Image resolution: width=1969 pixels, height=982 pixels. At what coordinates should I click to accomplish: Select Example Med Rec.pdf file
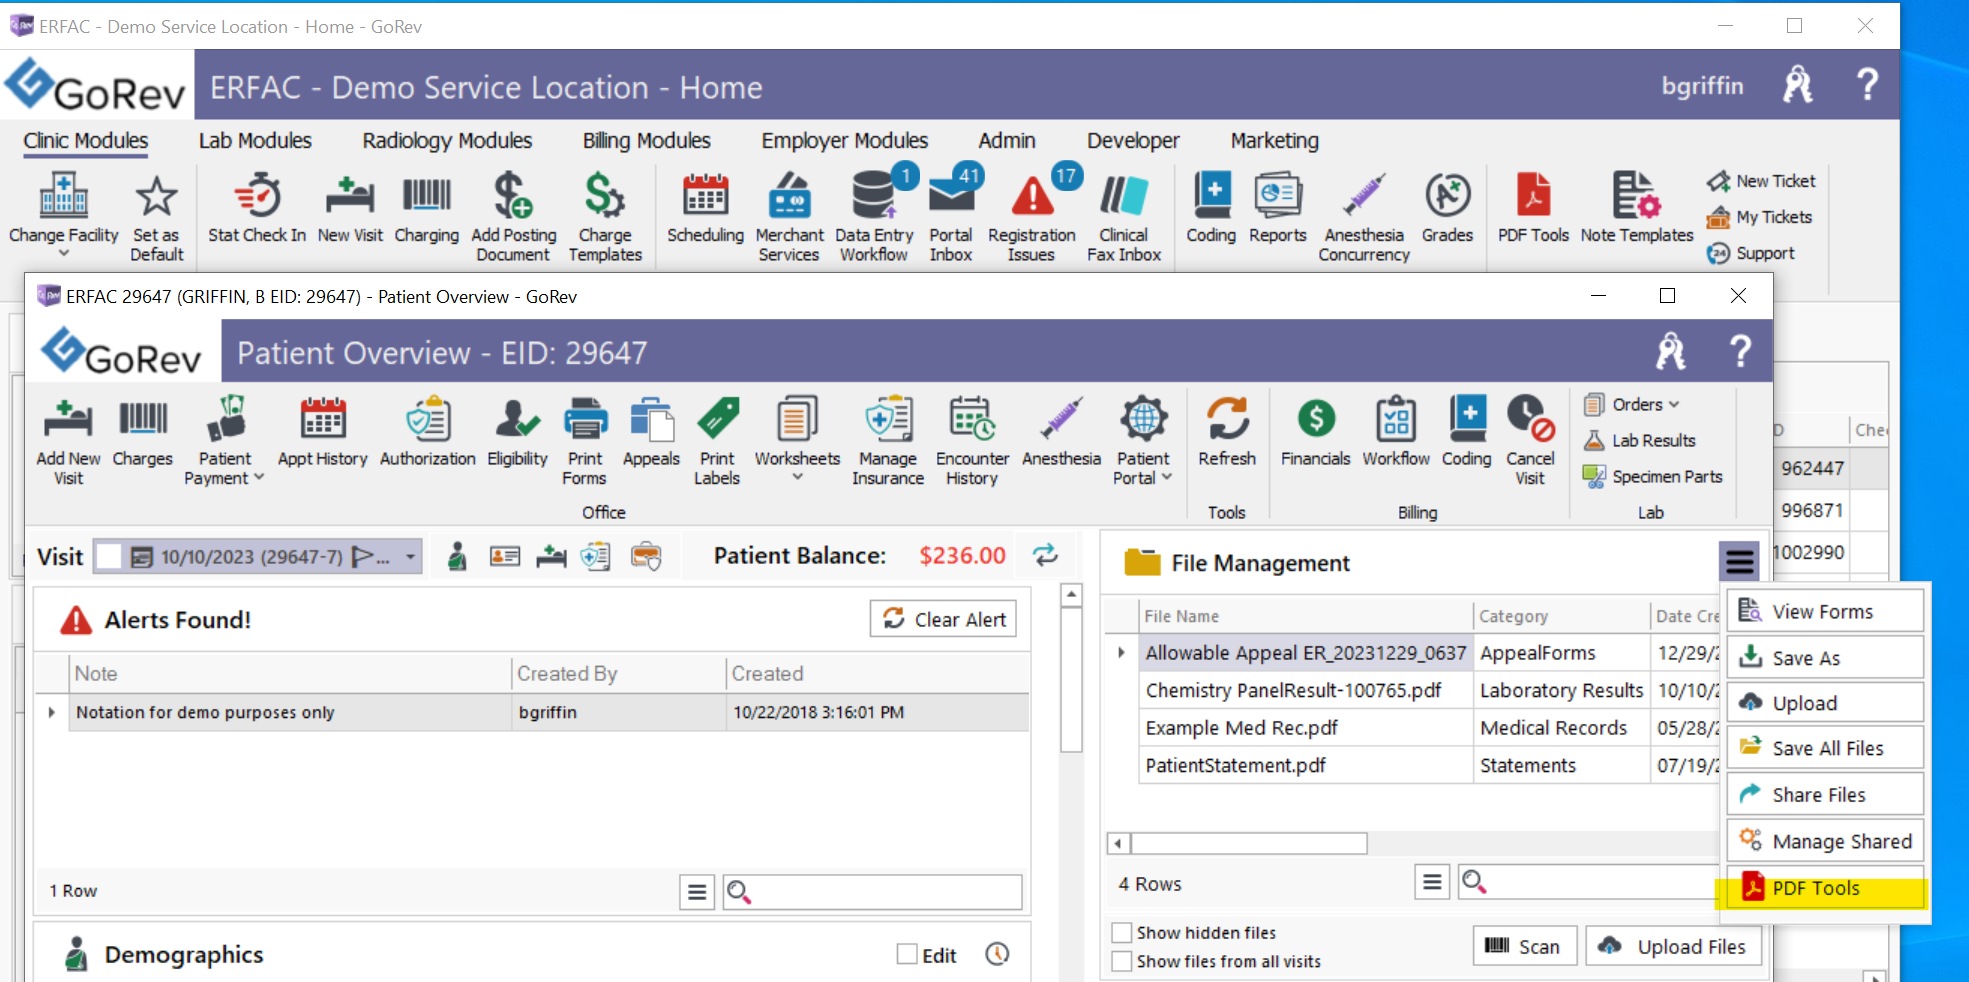click(x=1241, y=728)
